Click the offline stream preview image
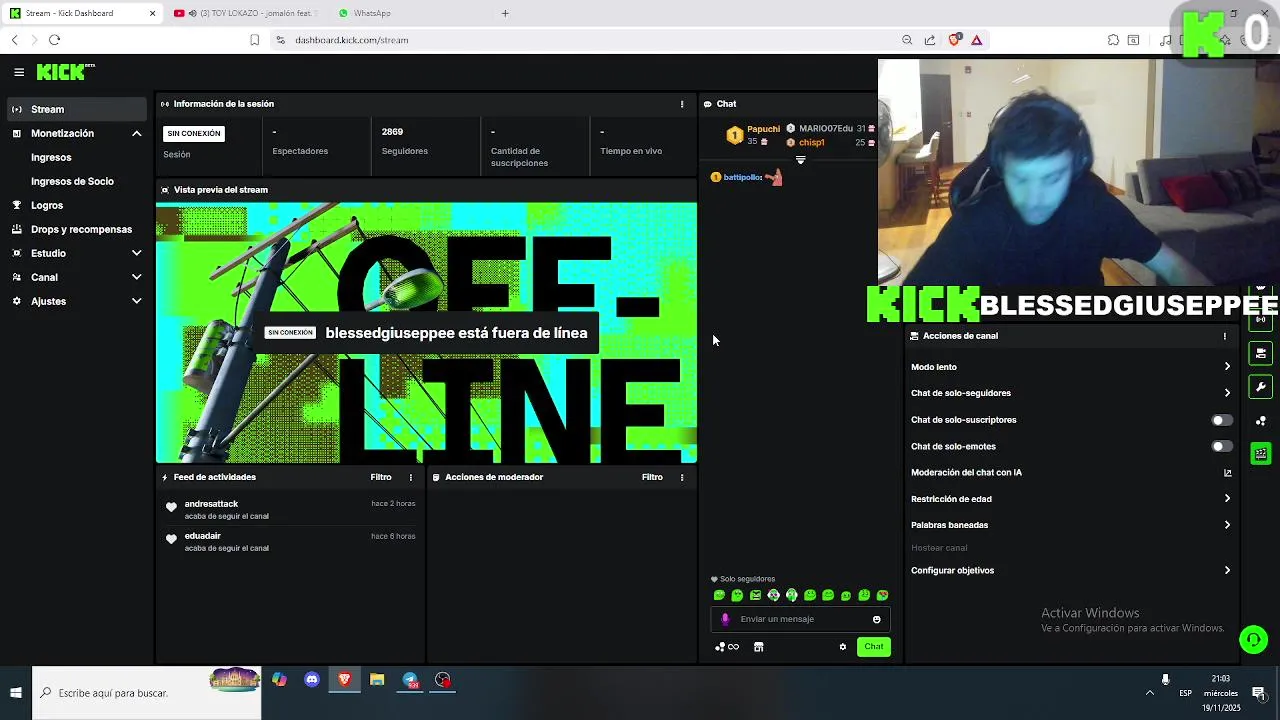 point(426,333)
